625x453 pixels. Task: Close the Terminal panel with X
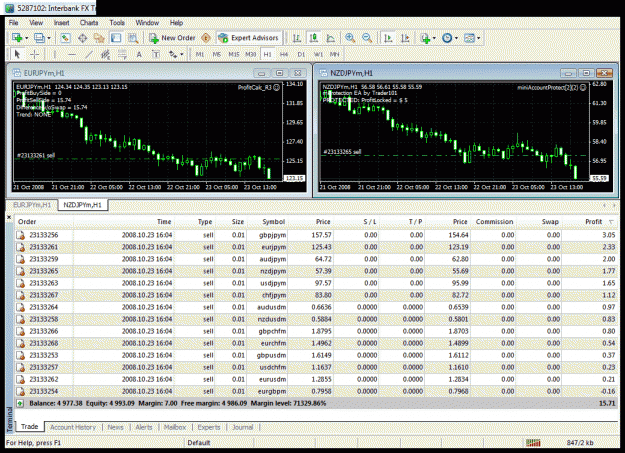(9, 217)
